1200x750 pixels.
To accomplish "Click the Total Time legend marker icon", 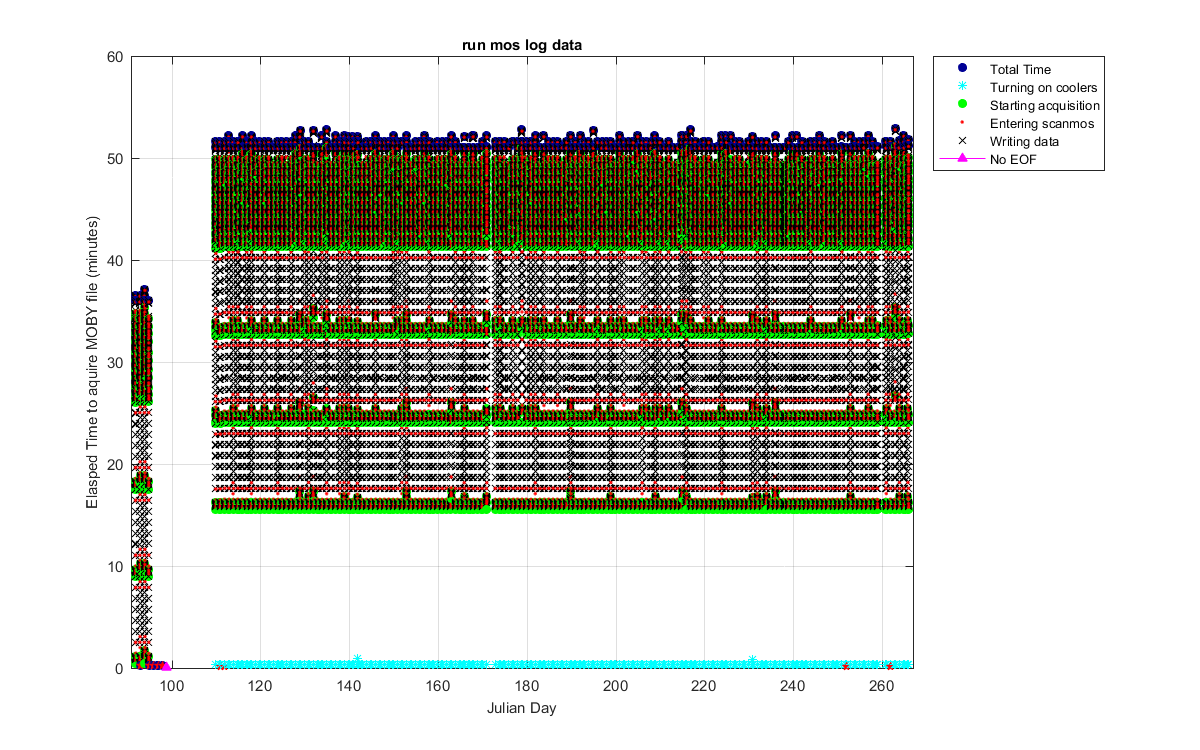I will point(961,69).
